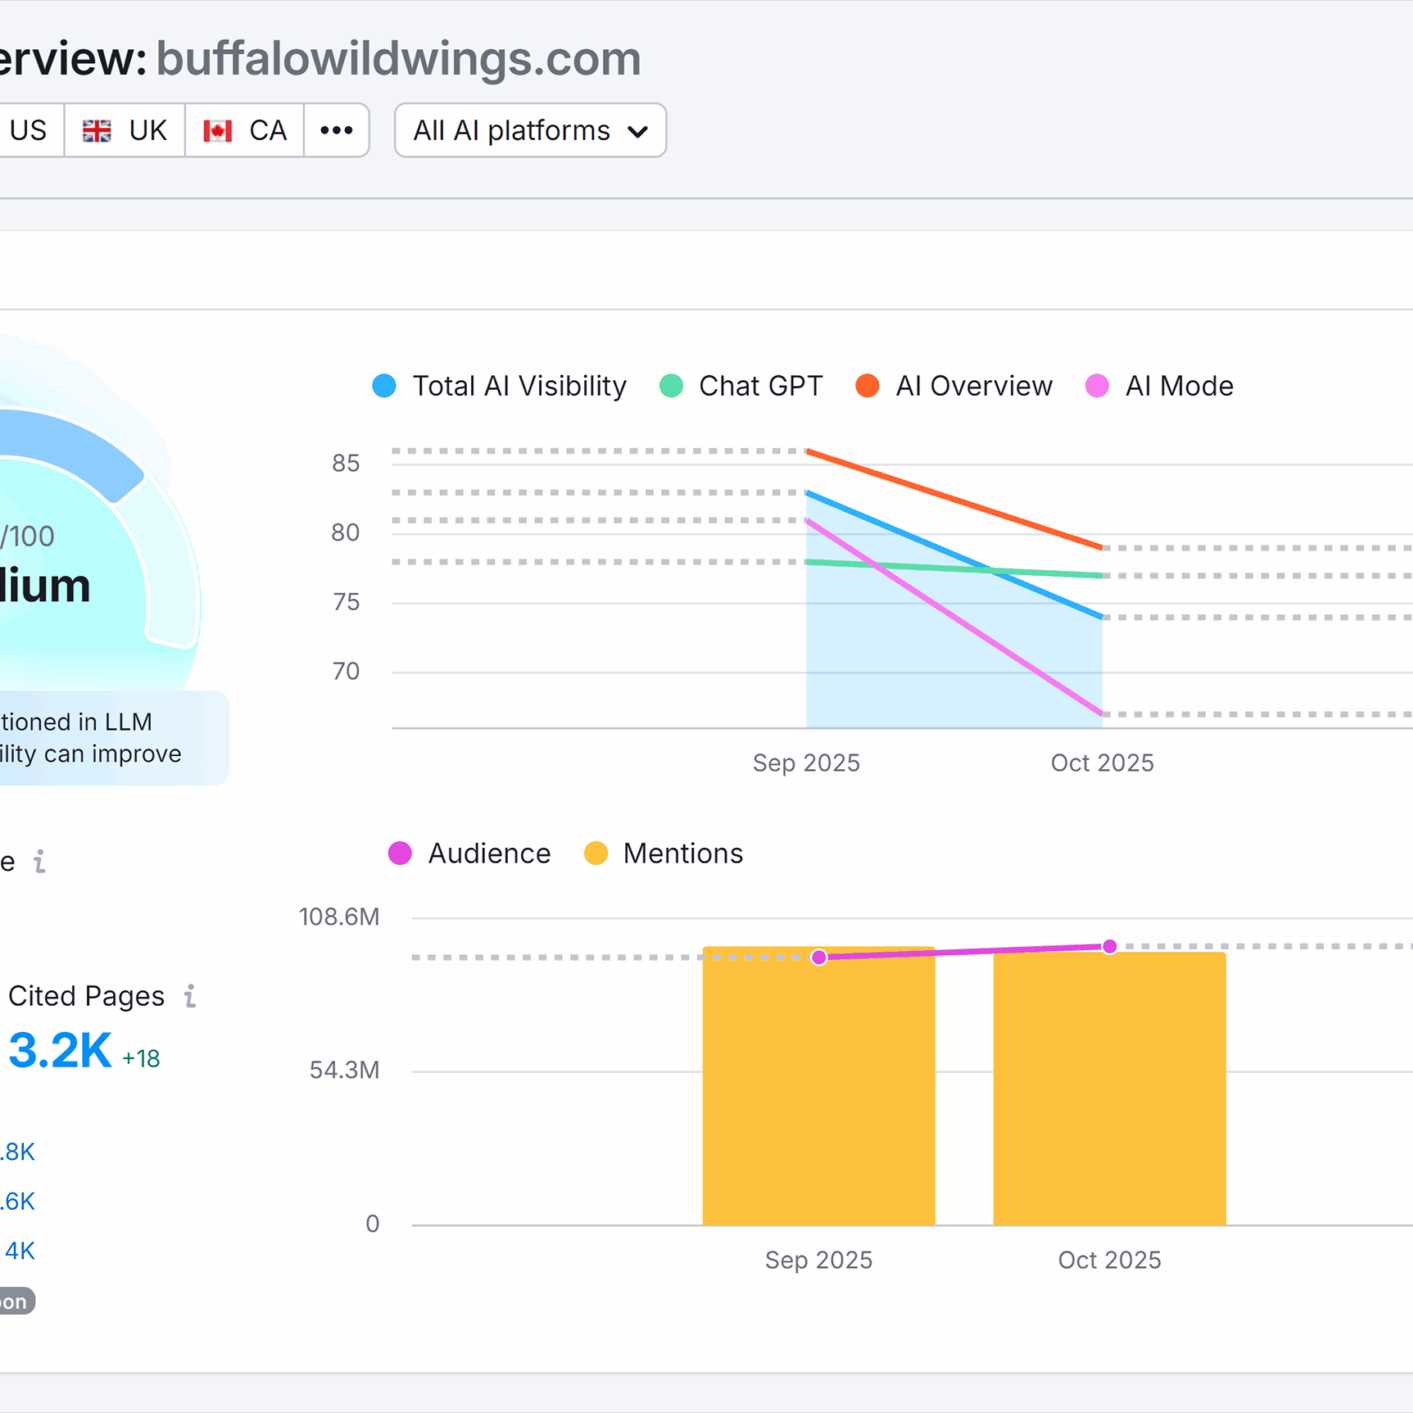Click the blue Total AI Visibility legend dot
Image resolution: width=1413 pixels, height=1413 pixels.
(384, 386)
